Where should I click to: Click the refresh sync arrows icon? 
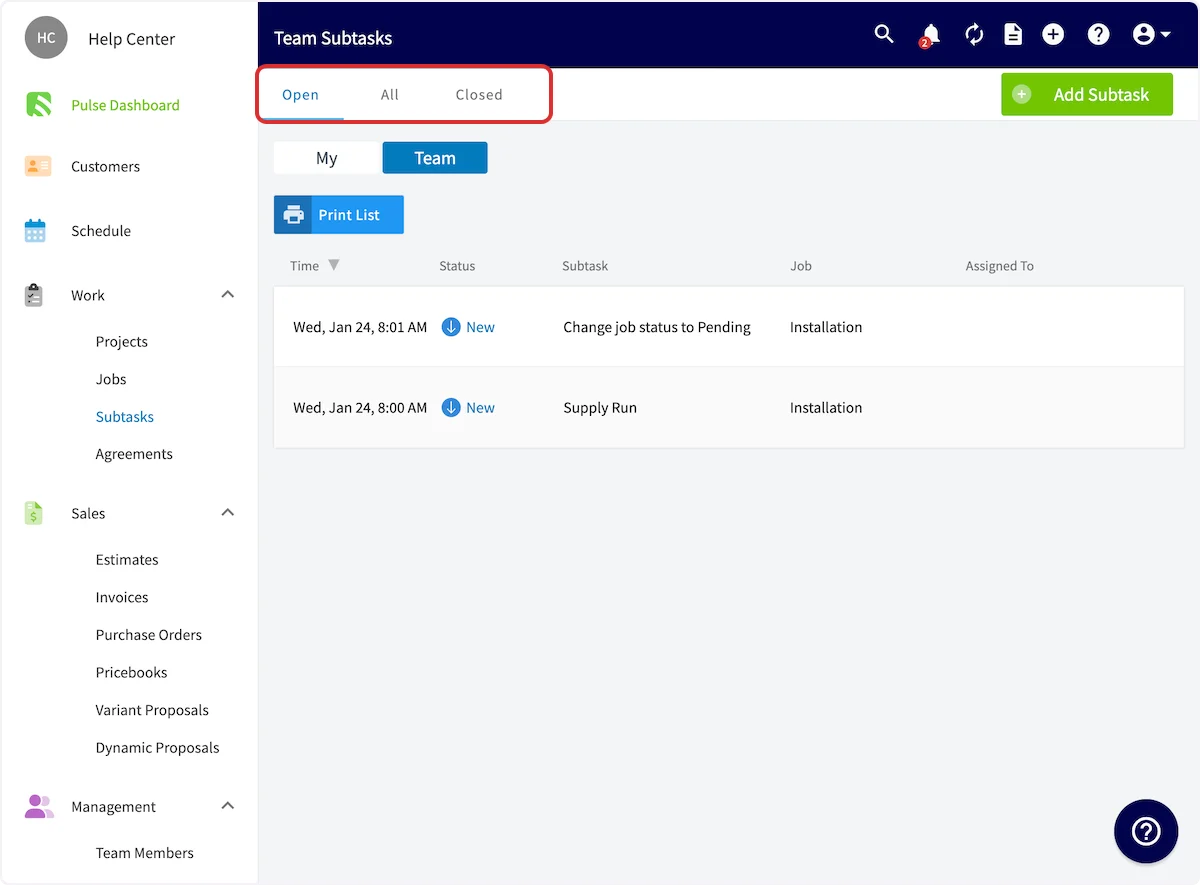[x=974, y=35]
